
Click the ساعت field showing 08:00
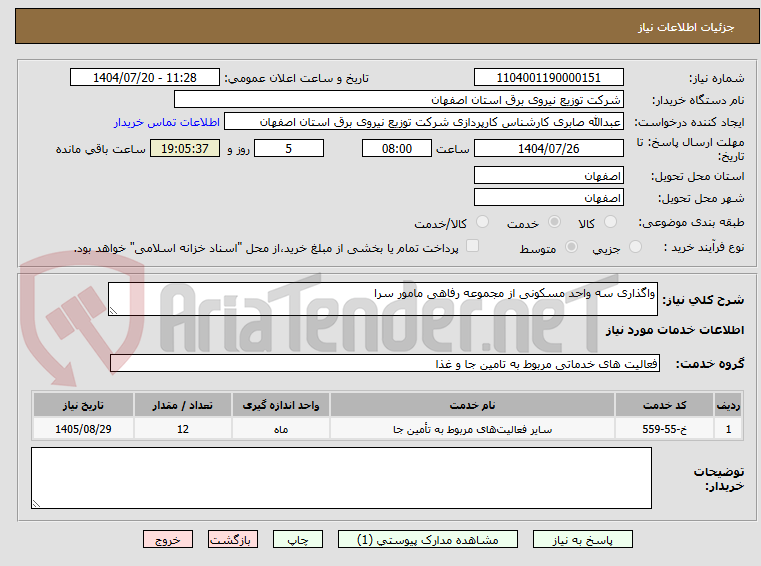[397, 149]
